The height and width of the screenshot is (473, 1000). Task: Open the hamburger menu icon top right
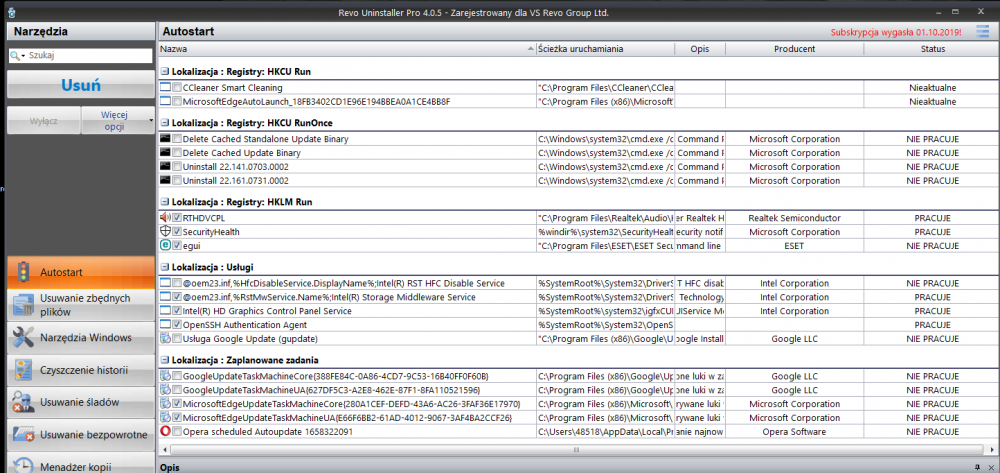coord(983,32)
